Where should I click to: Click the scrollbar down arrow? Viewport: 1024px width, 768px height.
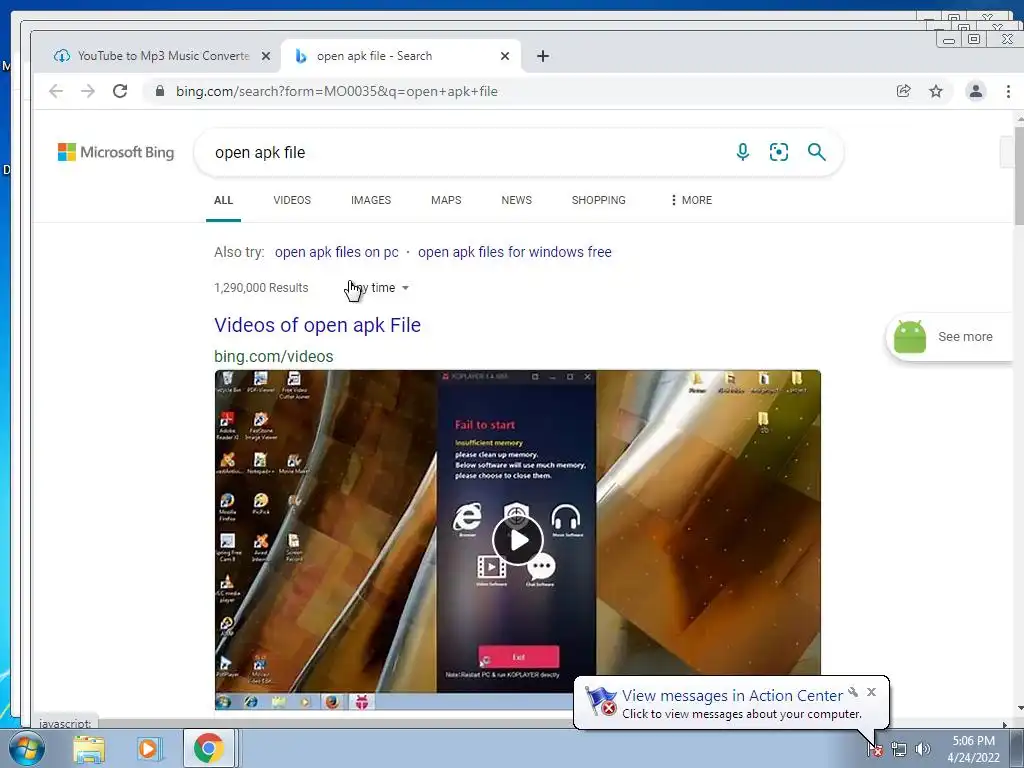point(1019,708)
